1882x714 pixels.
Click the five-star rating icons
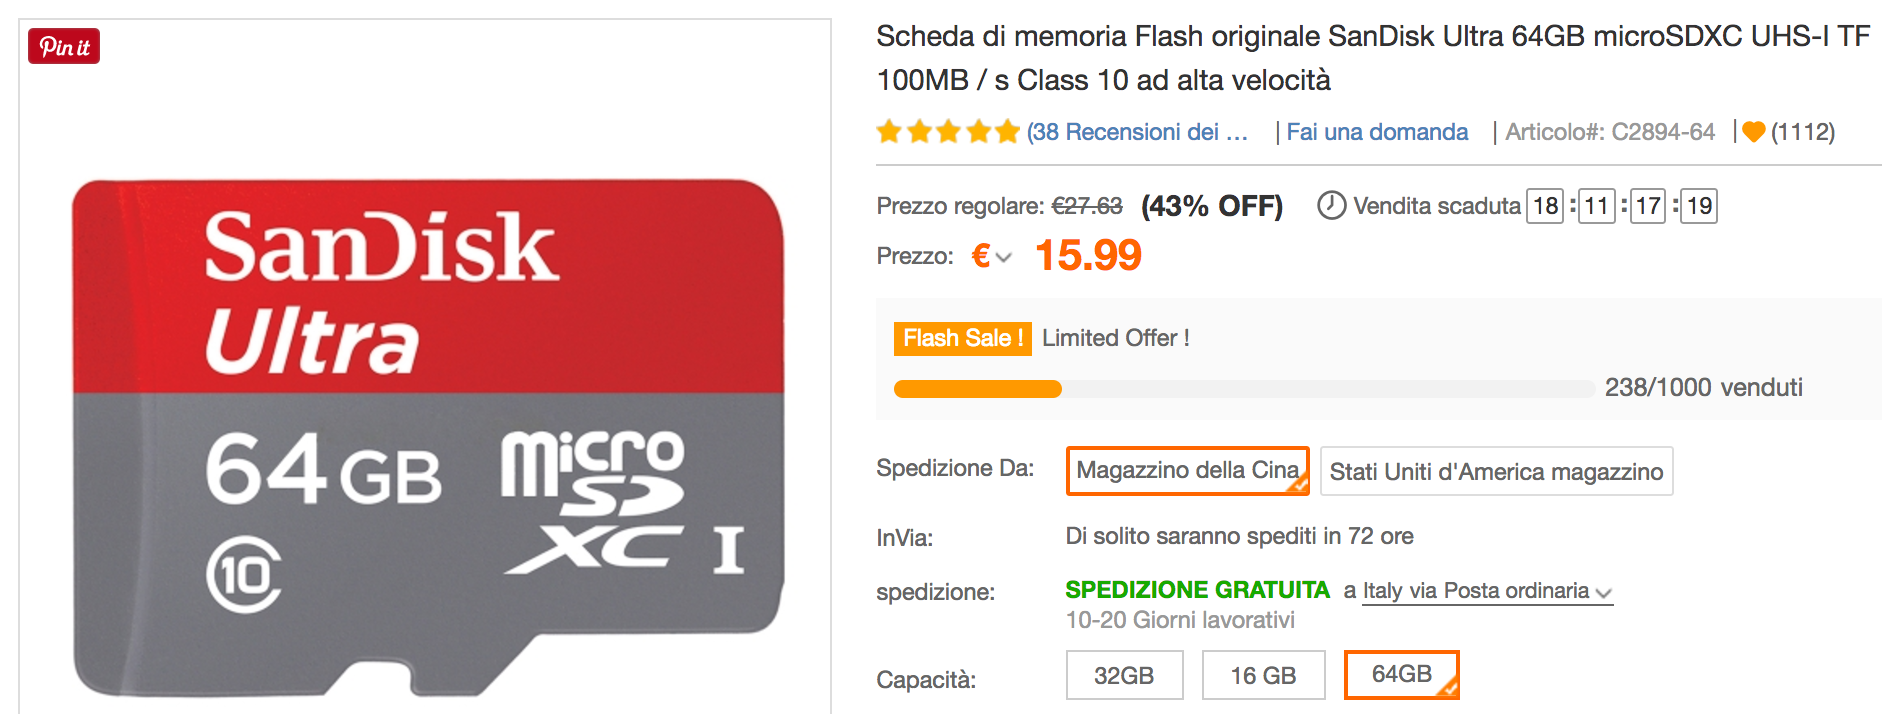(x=947, y=132)
